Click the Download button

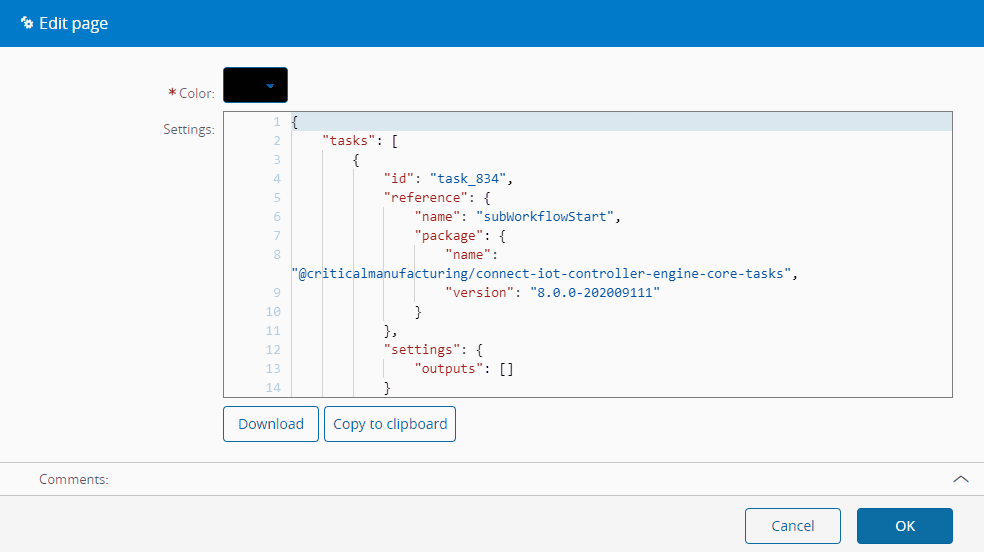(x=271, y=424)
